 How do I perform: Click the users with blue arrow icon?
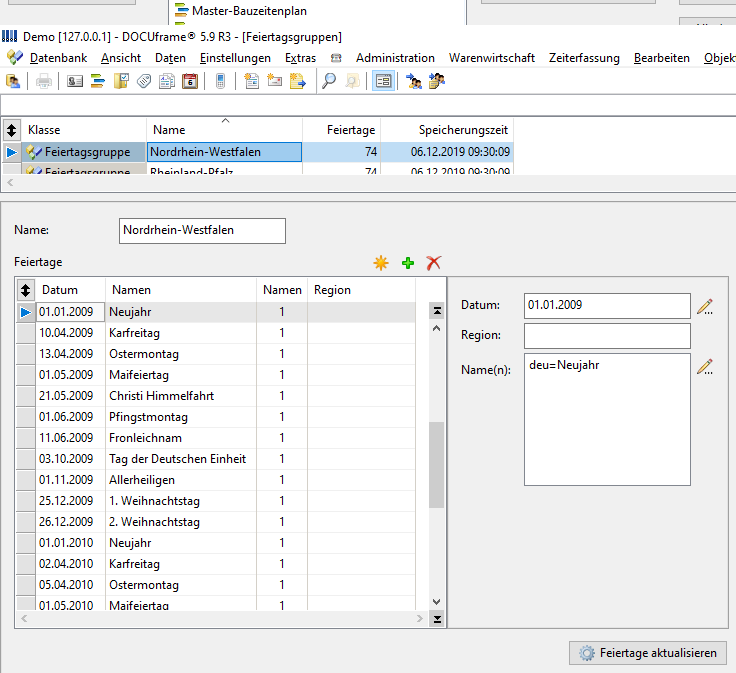coord(414,81)
